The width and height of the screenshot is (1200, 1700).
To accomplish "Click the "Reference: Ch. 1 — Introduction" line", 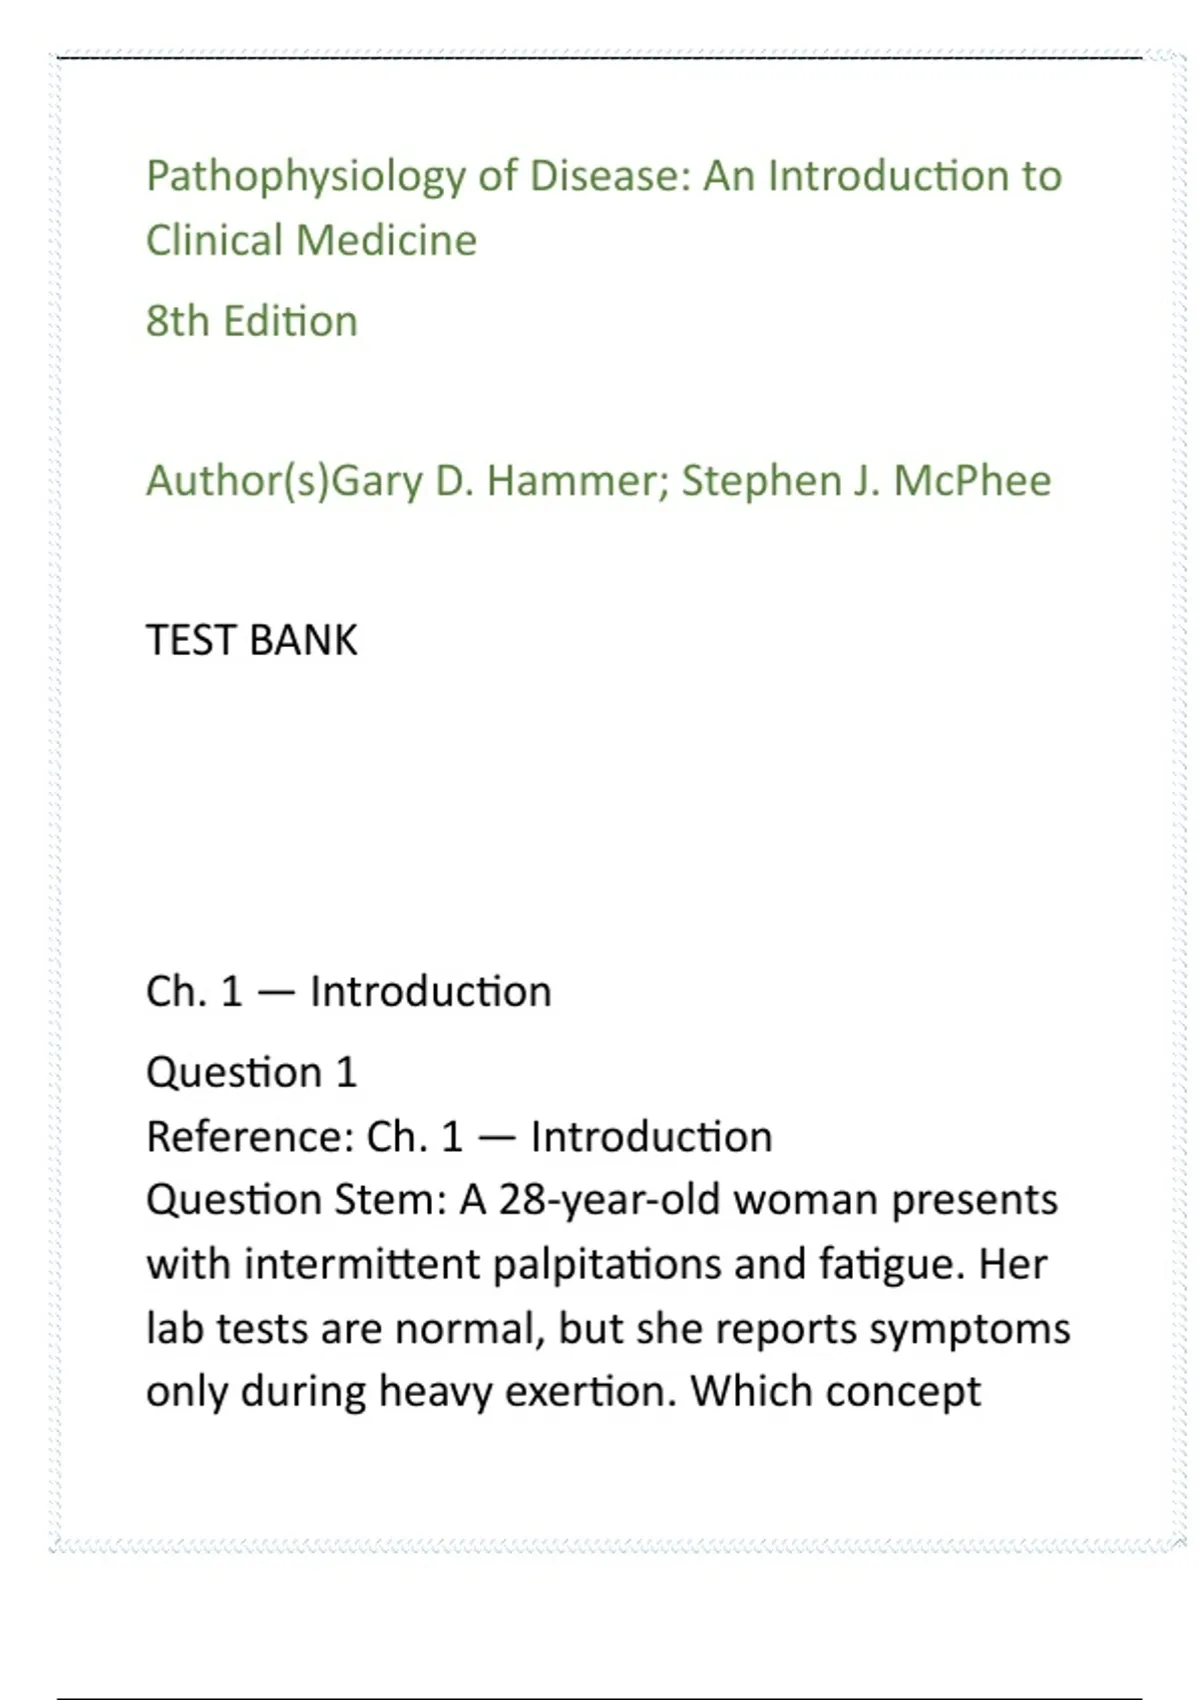I will tap(459, 1137).
